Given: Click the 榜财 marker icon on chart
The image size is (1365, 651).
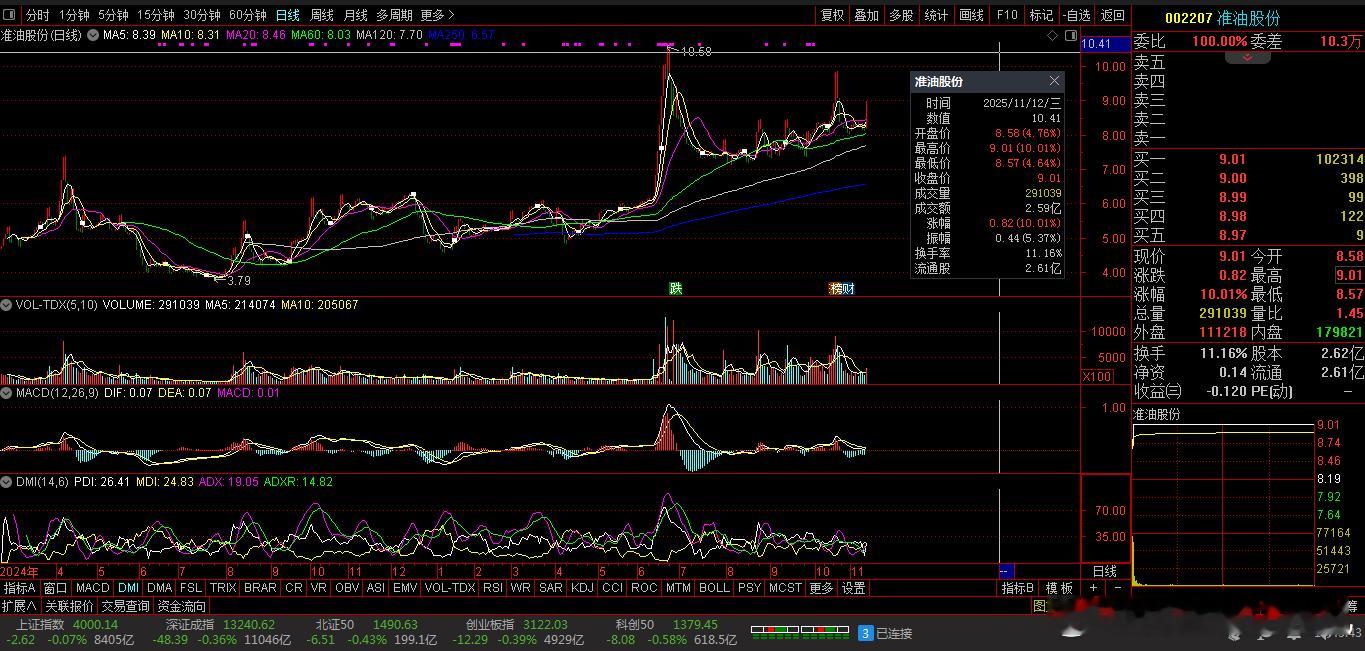Looking at the screenshot, I should [x=841, y=288].
